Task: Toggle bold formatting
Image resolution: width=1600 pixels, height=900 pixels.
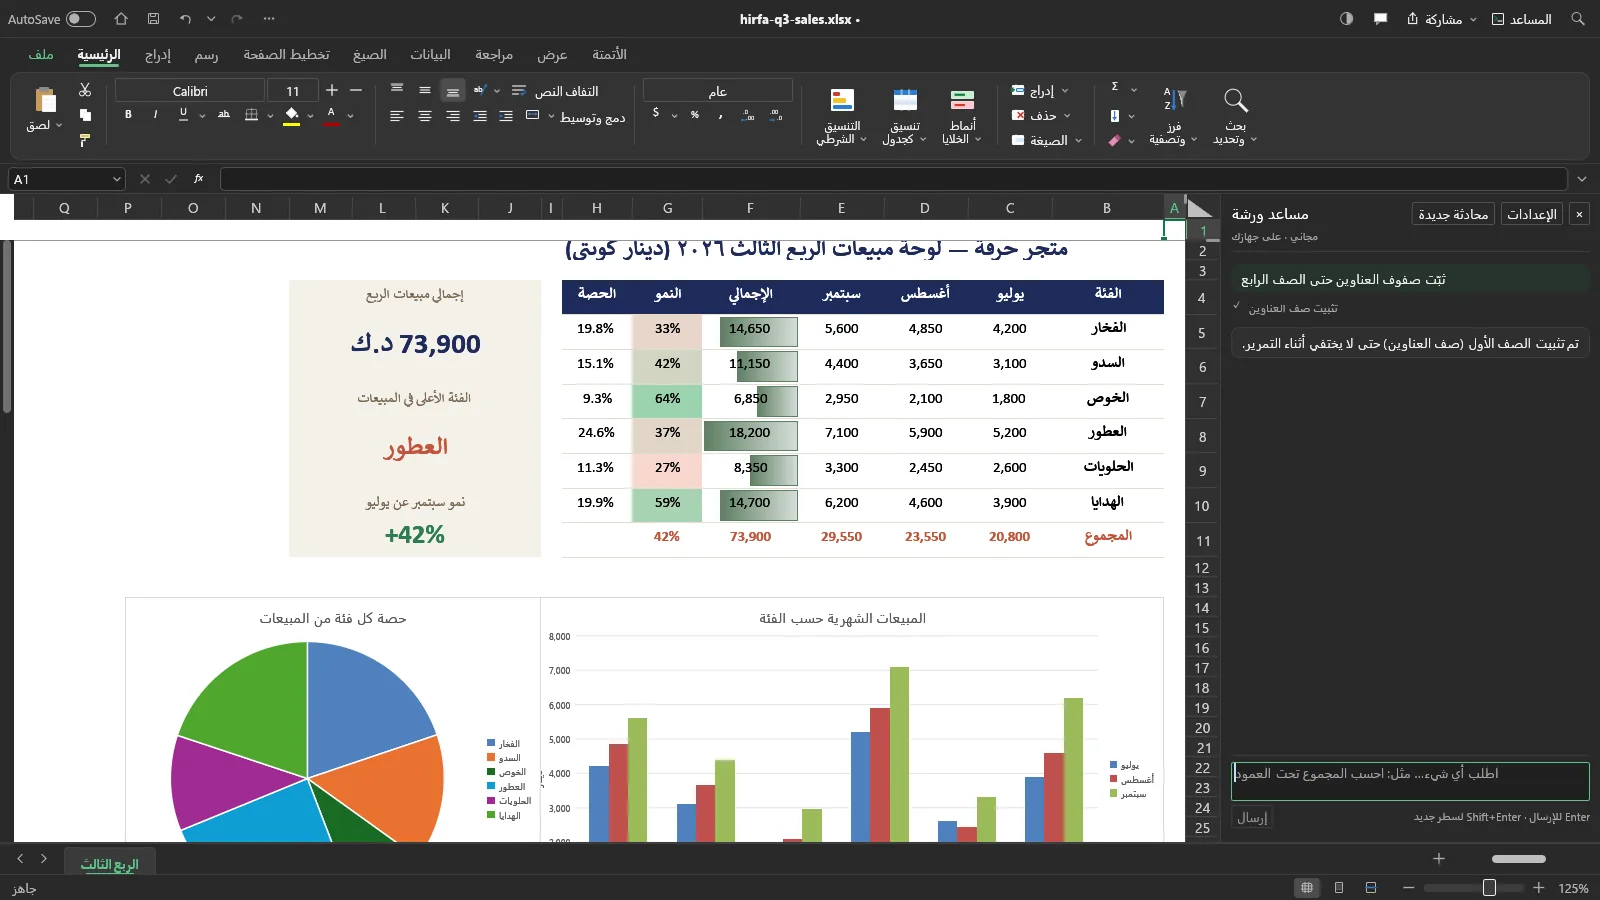Action: click(128, 115)
